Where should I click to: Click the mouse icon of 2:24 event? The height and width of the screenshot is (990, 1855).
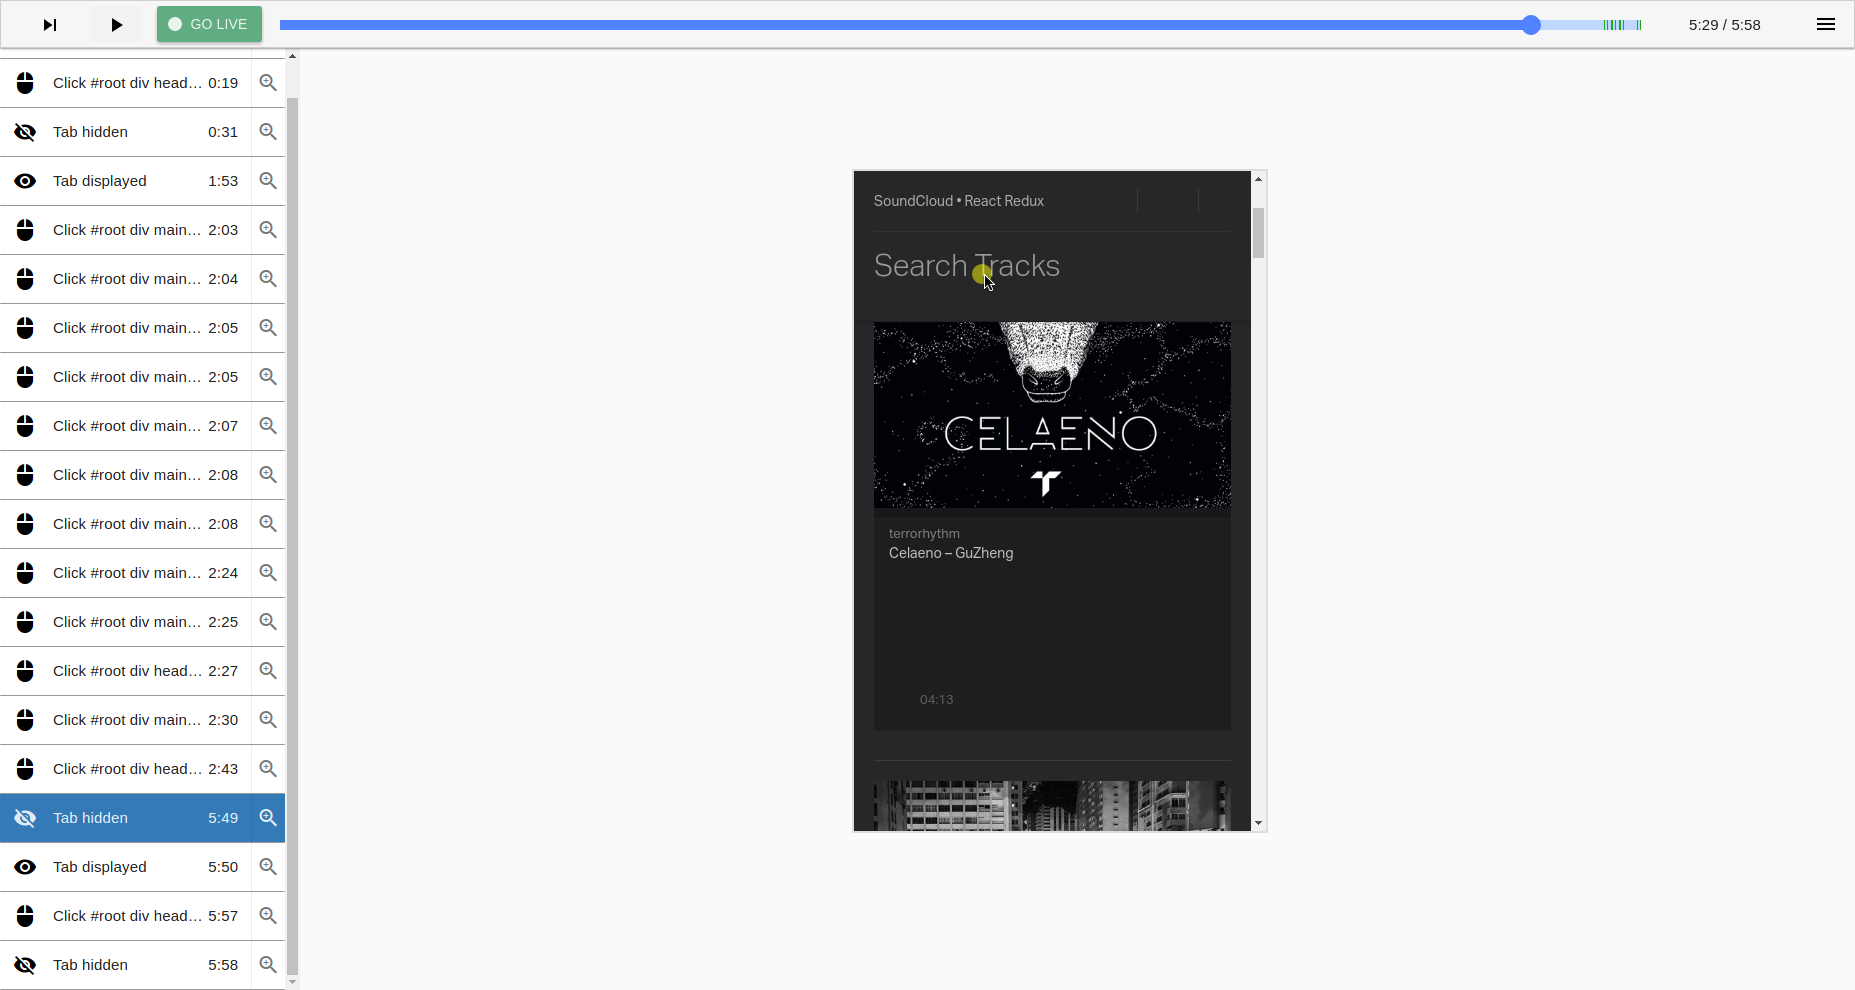tap(25, 573)
